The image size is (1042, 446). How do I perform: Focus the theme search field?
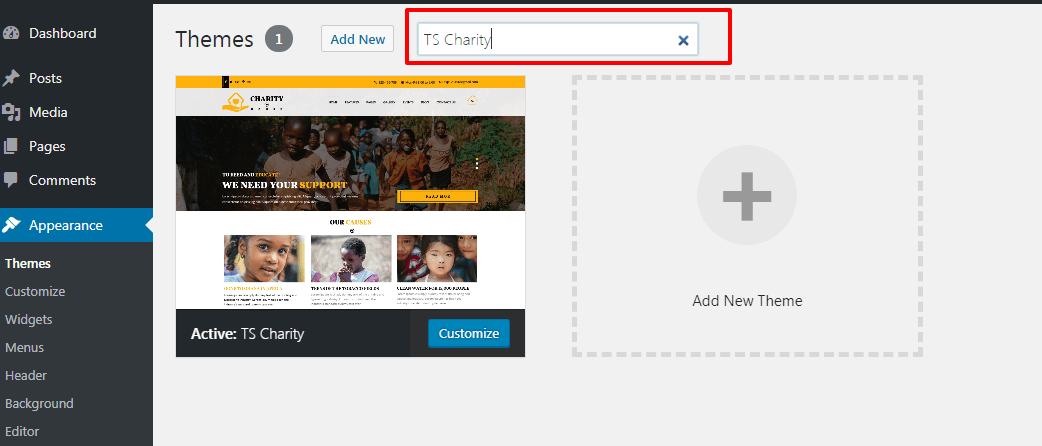click(545, 40)
